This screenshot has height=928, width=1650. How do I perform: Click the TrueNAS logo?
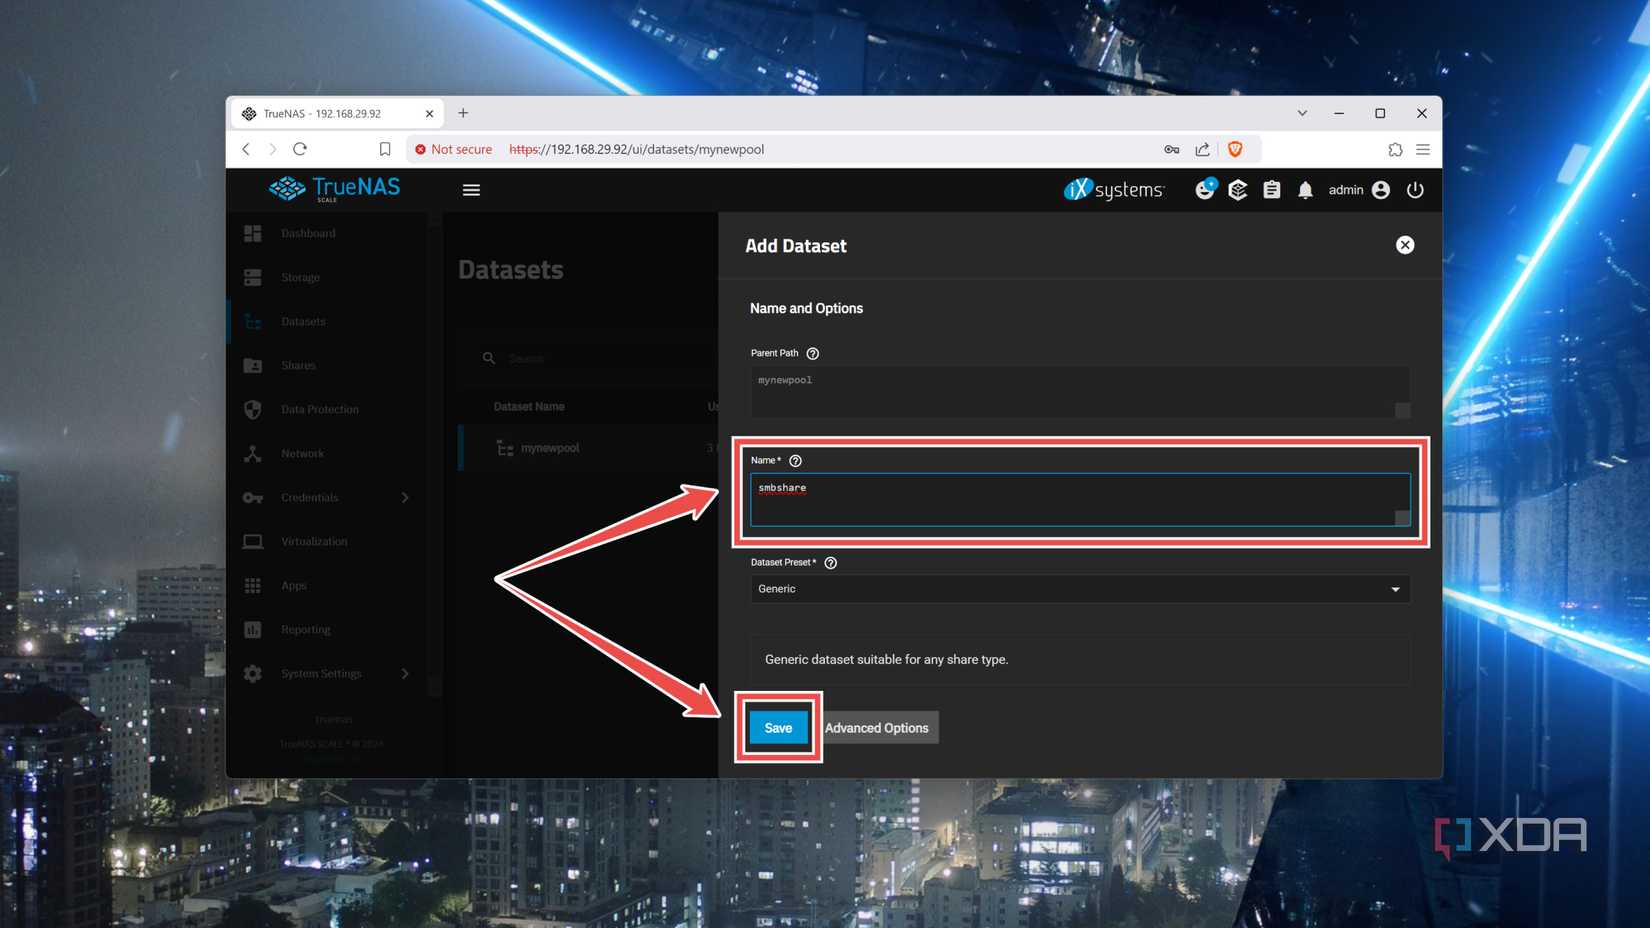point(335,188)
